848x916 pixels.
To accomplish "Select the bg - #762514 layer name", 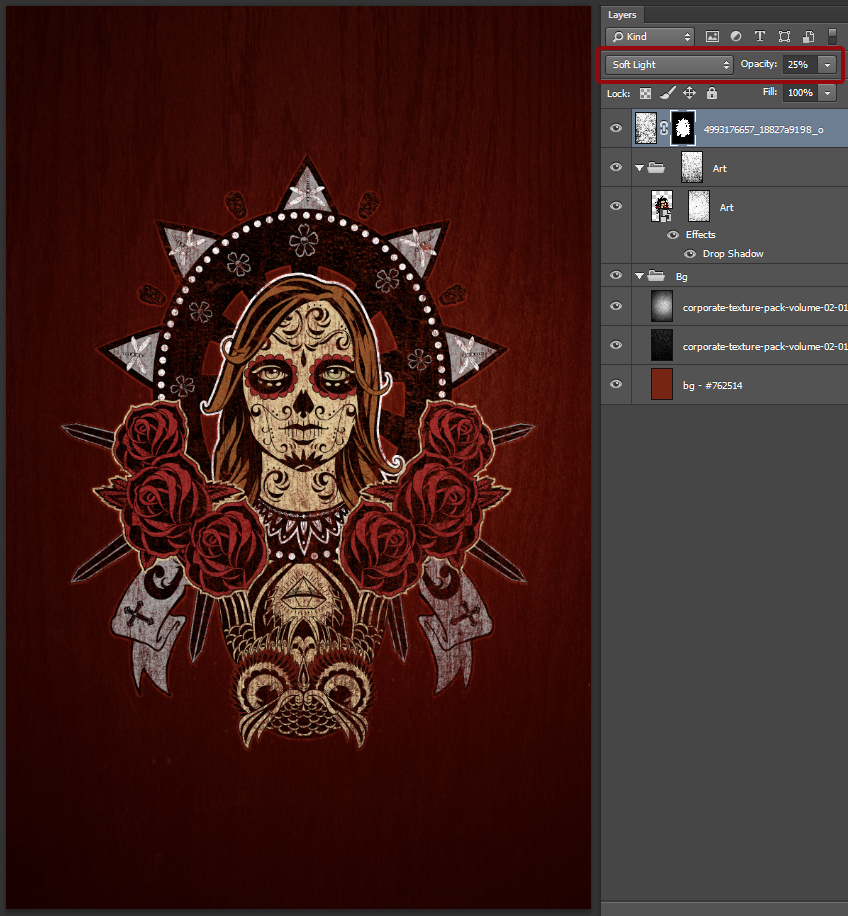I will [x=713, y=386].
